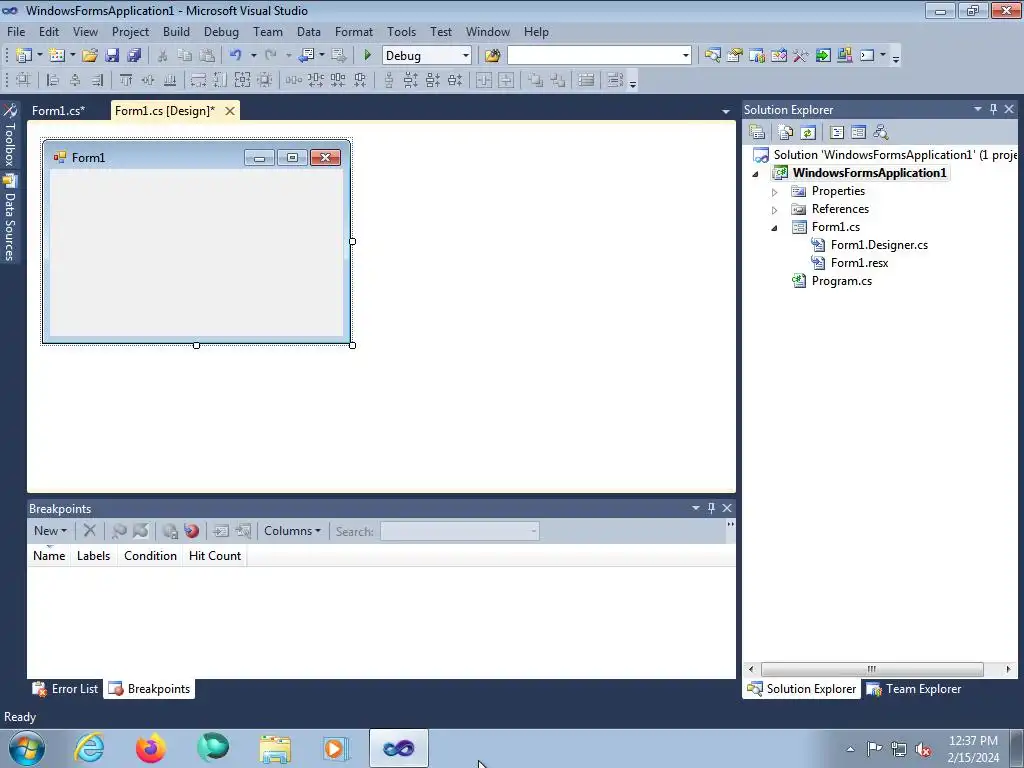This screenshot has height=768, width=1024.
Task: Open the Tools menu
Action: [401, 31]
